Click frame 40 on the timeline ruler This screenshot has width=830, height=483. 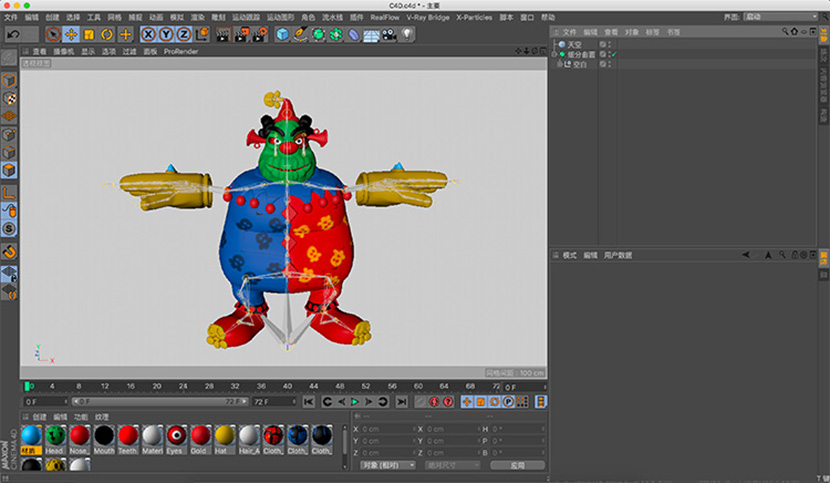[x=287, y=386]
